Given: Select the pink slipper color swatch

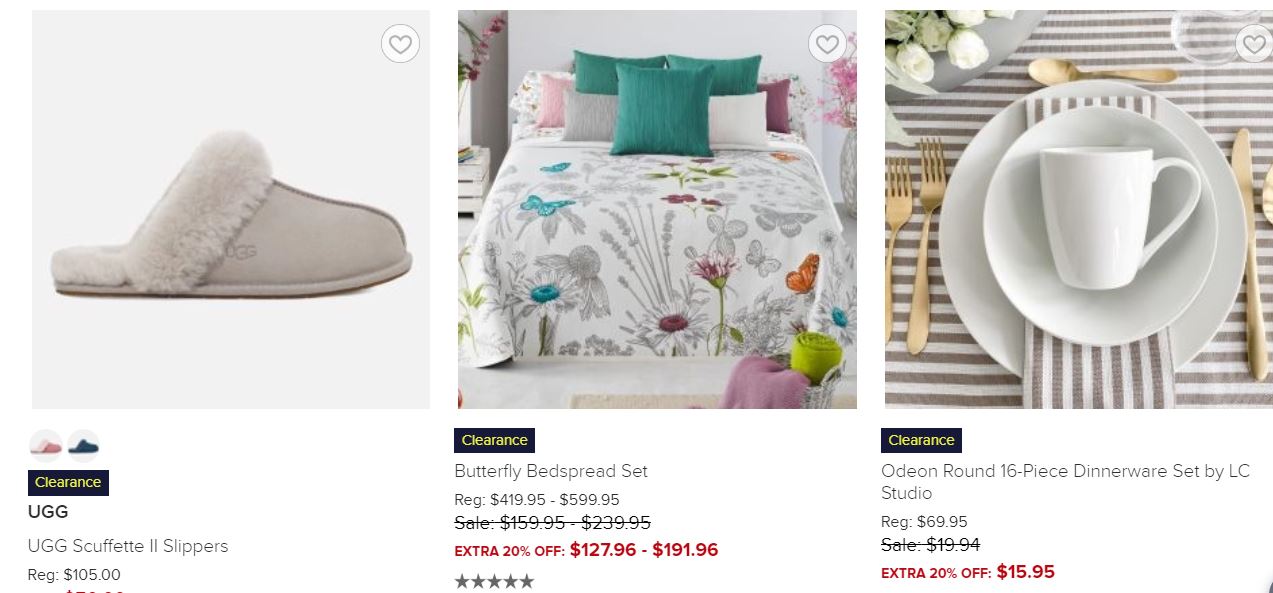Looking at the screenshot, I should [46, 444].
